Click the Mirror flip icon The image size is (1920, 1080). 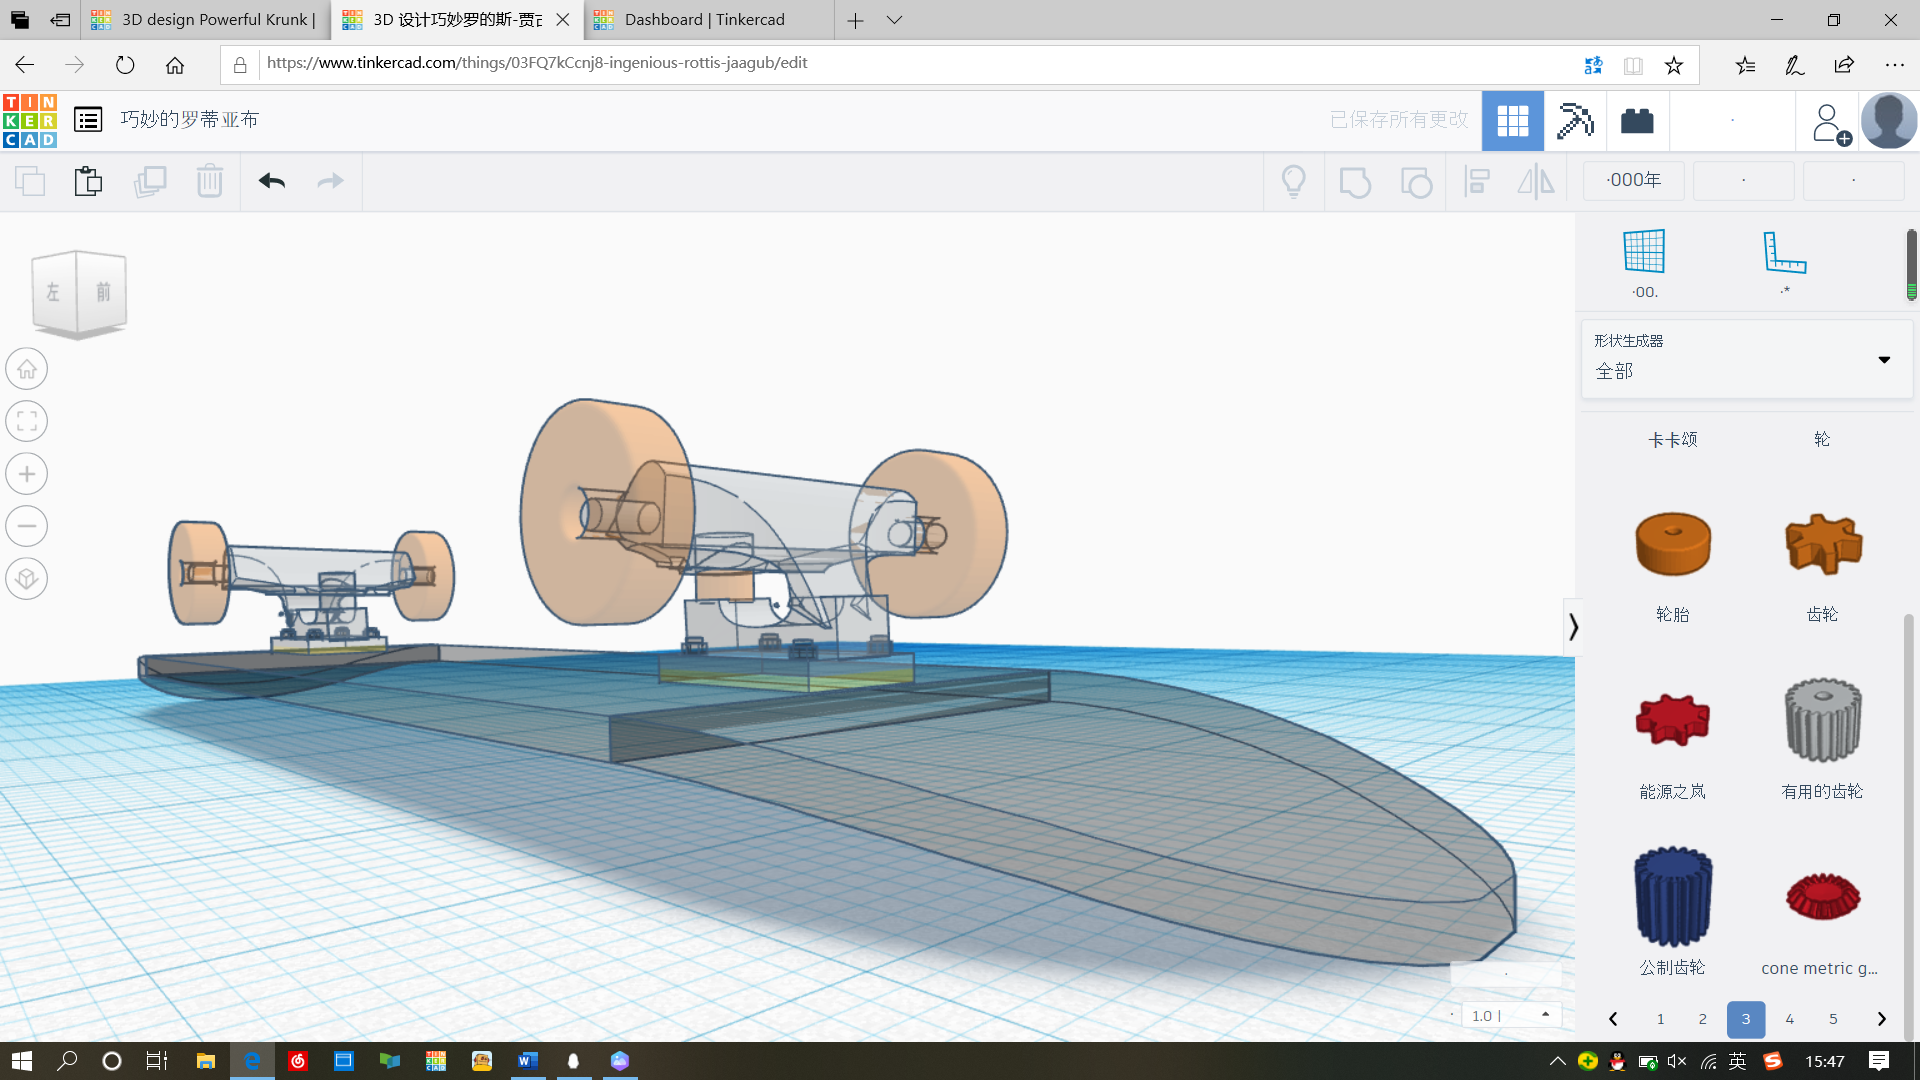pos(1536,181)
